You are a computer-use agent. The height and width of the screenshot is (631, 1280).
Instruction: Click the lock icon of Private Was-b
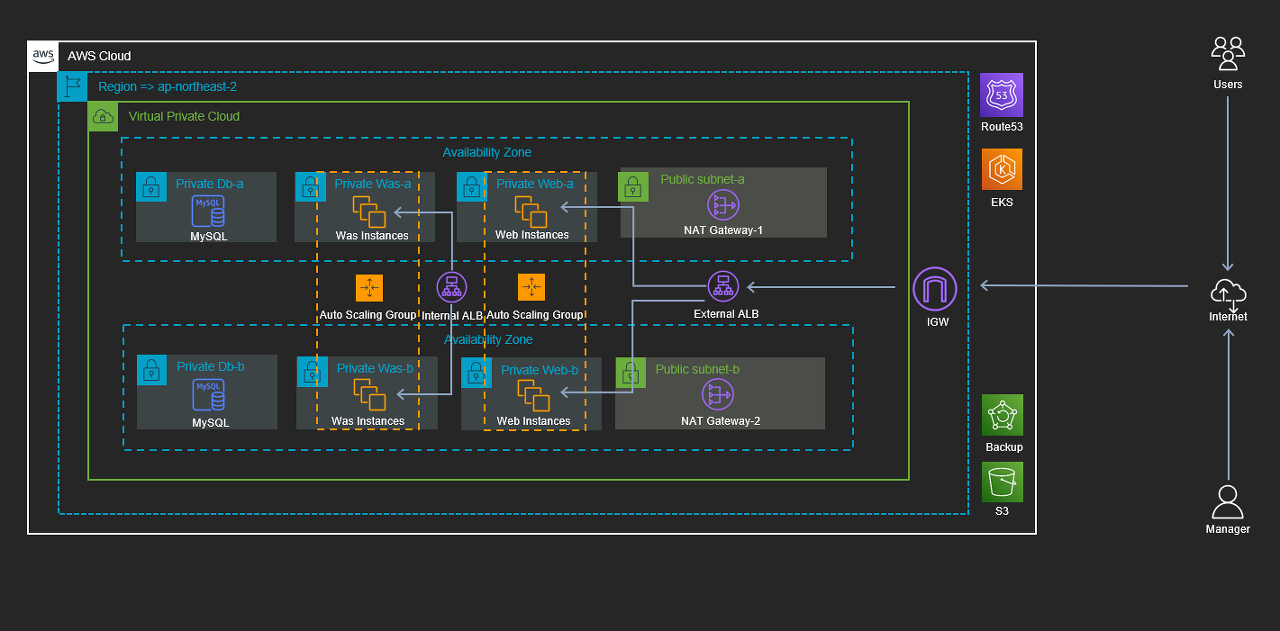(312, 372)
